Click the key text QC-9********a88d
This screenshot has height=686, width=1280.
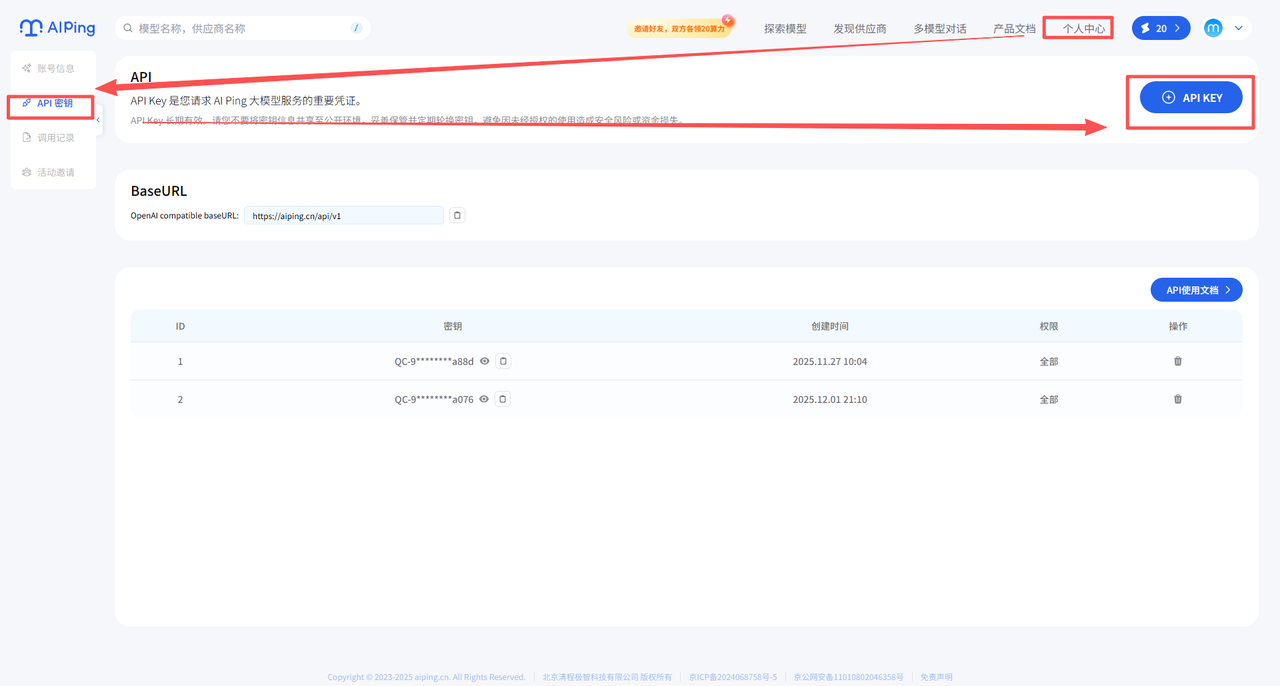pos(434,361)
